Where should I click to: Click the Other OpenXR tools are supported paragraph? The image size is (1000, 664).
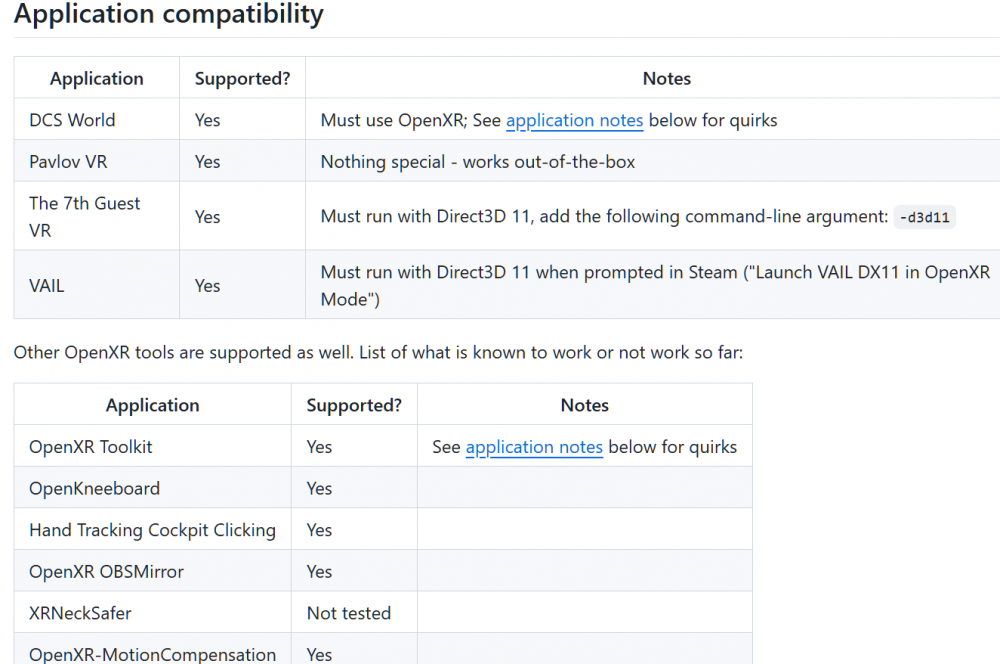(x=378, y=352)
